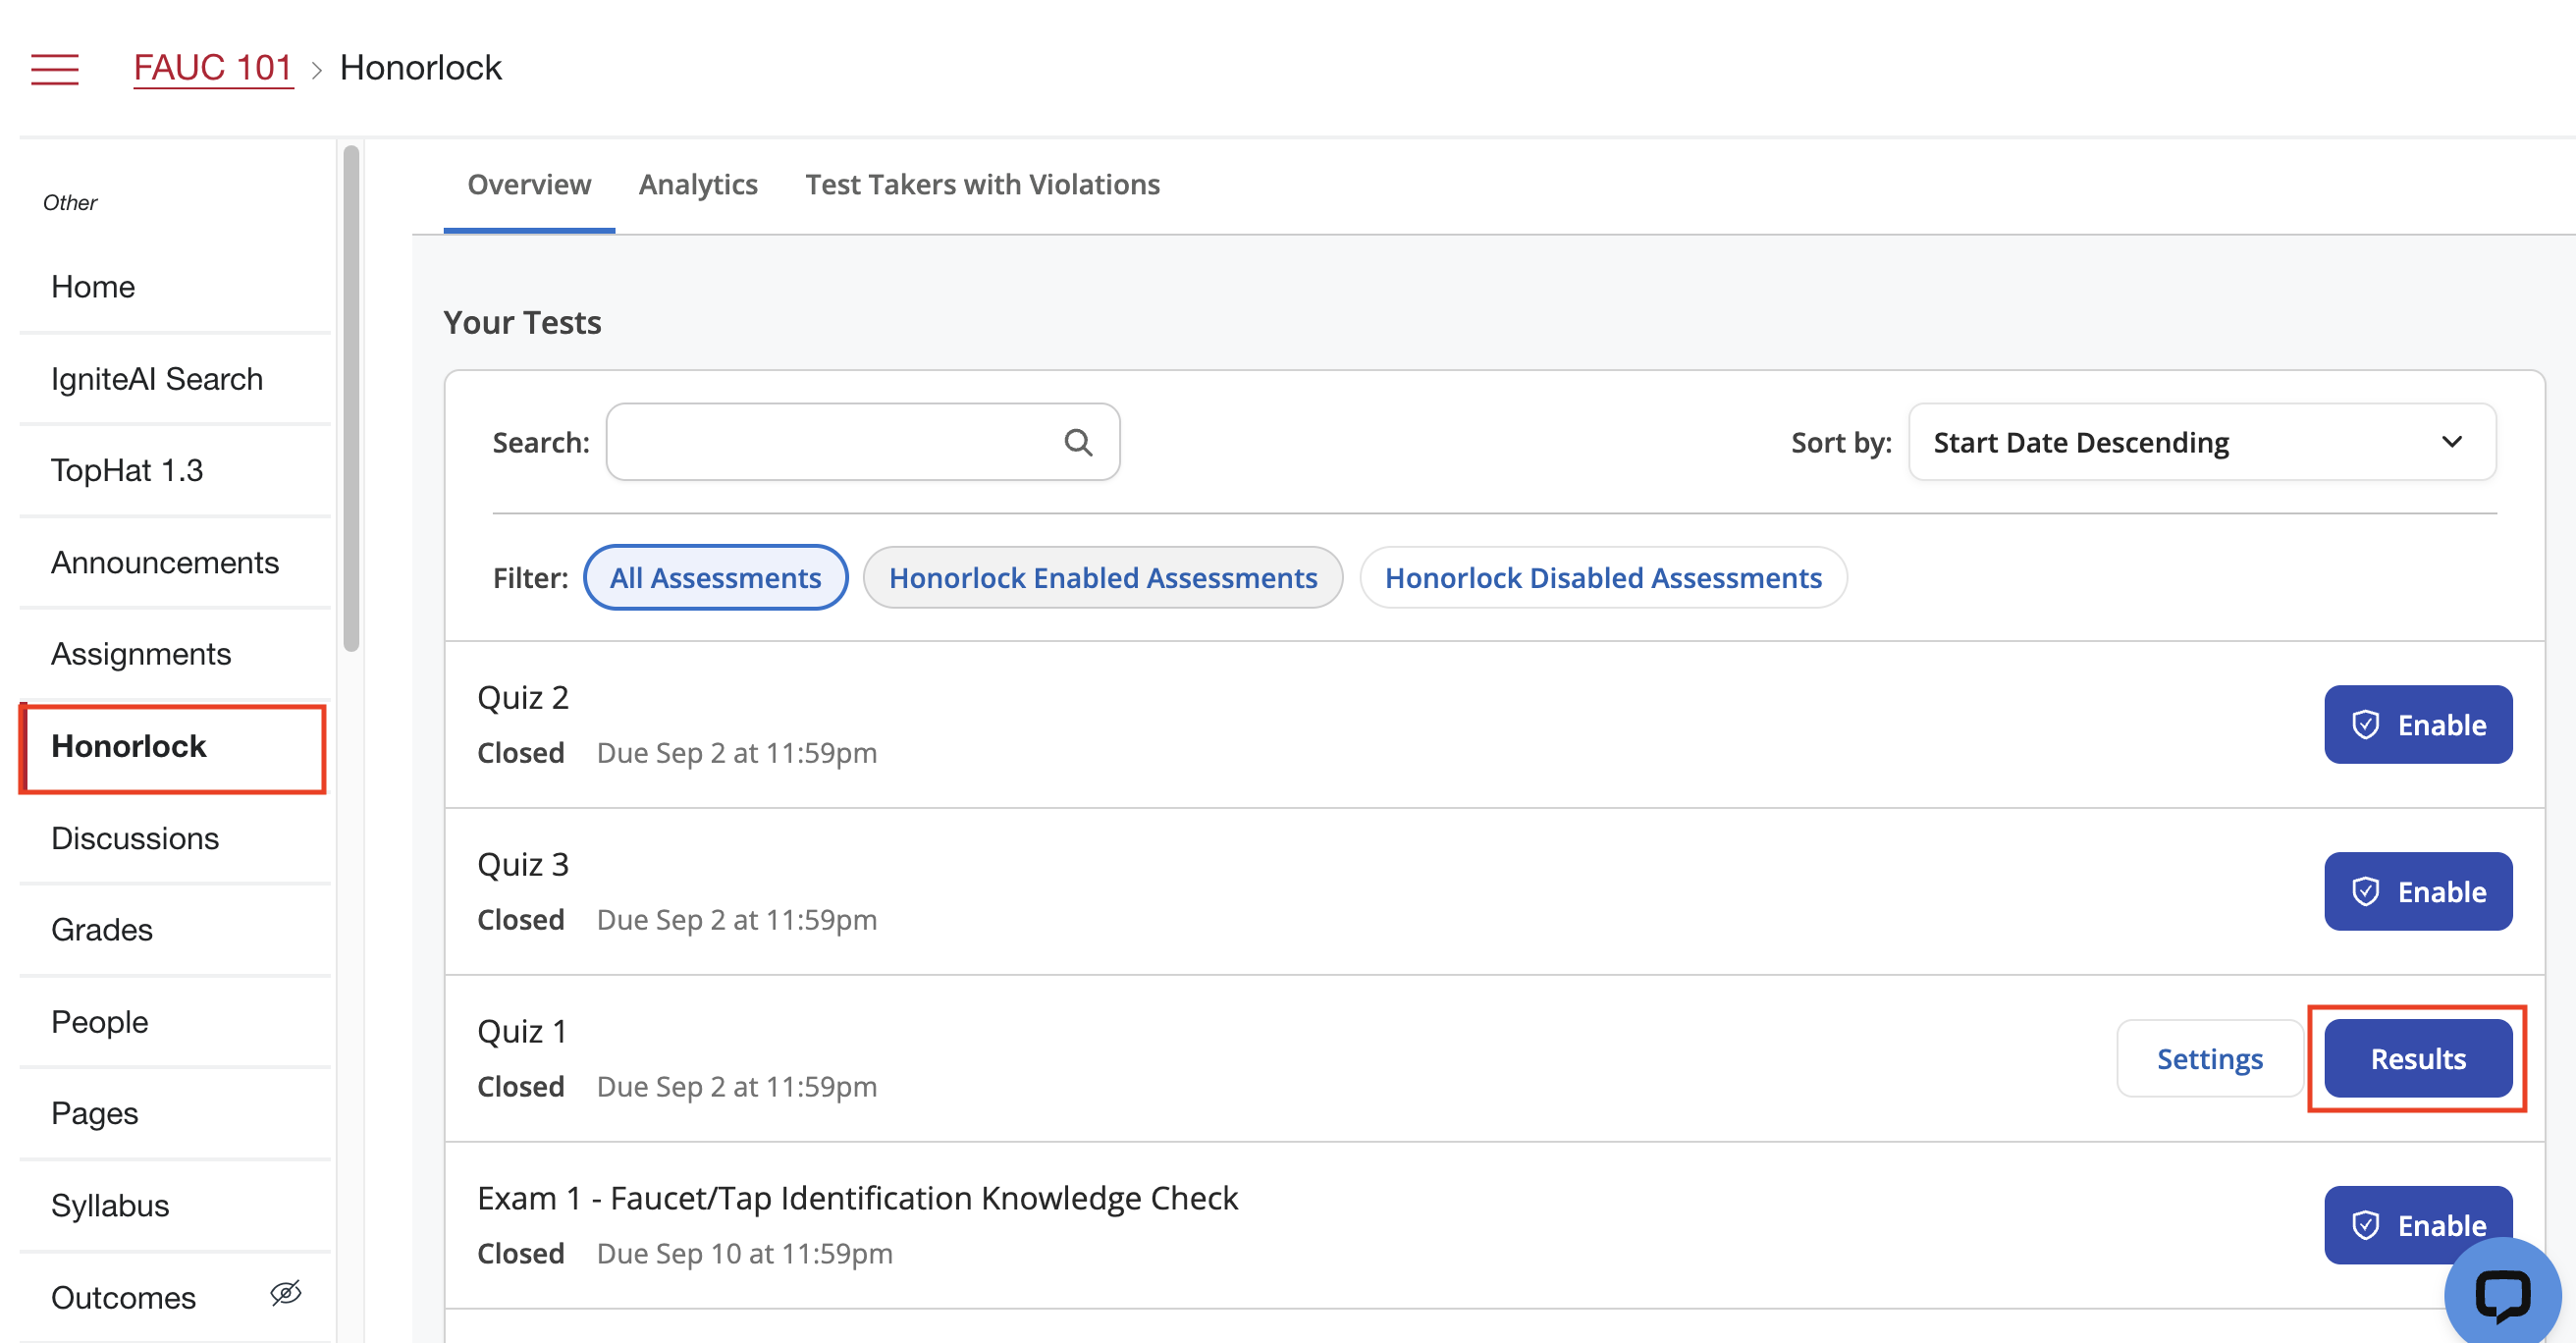Open Discussions in course navigation
2576x1343 pixels.
click(x=135, y=838)
